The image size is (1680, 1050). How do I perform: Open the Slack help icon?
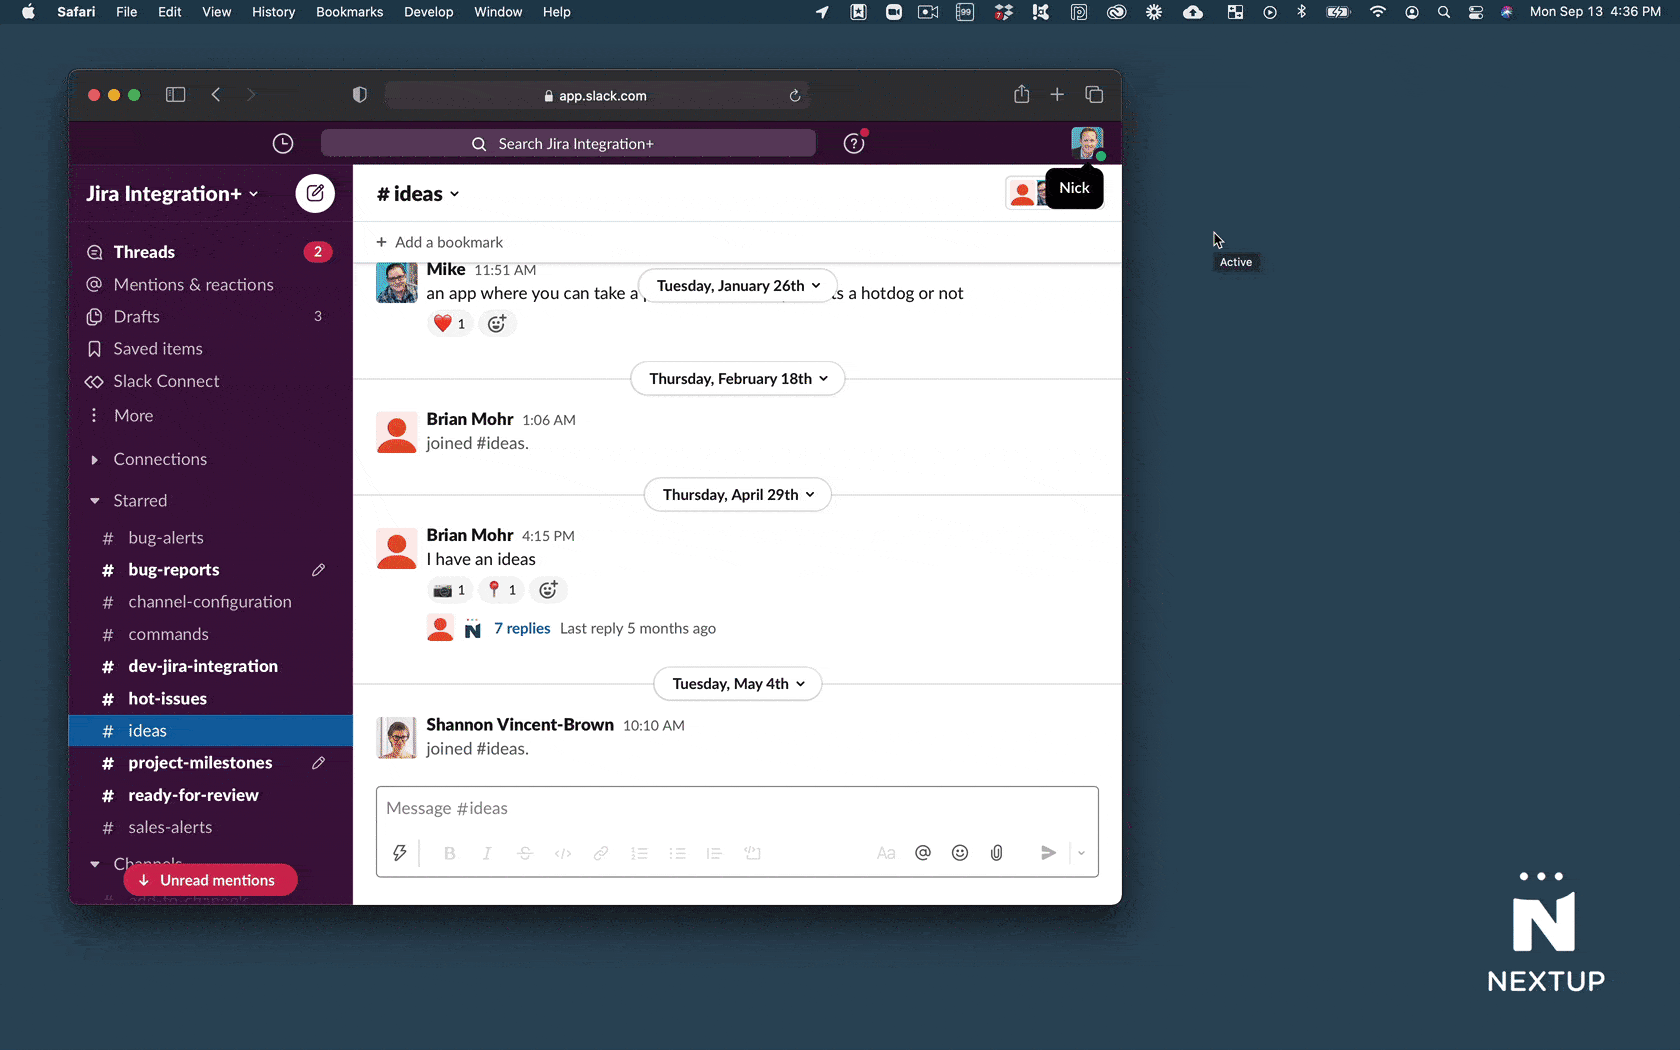pos(854,144)
